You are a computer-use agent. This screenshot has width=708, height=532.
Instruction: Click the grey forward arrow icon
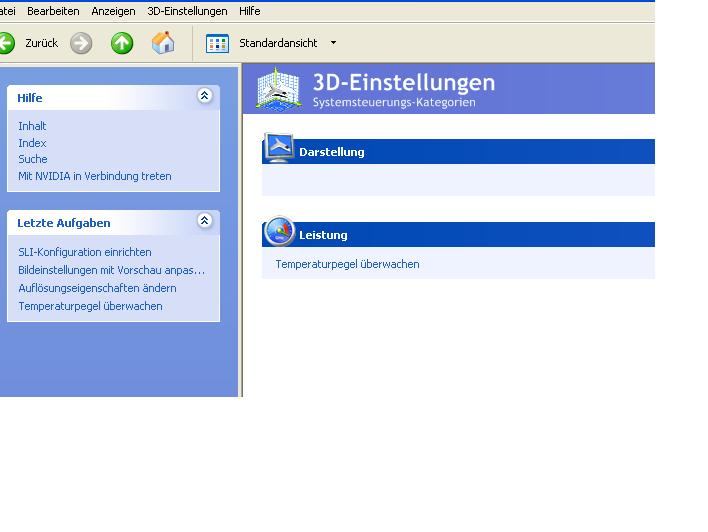click(x=81, y=43)
